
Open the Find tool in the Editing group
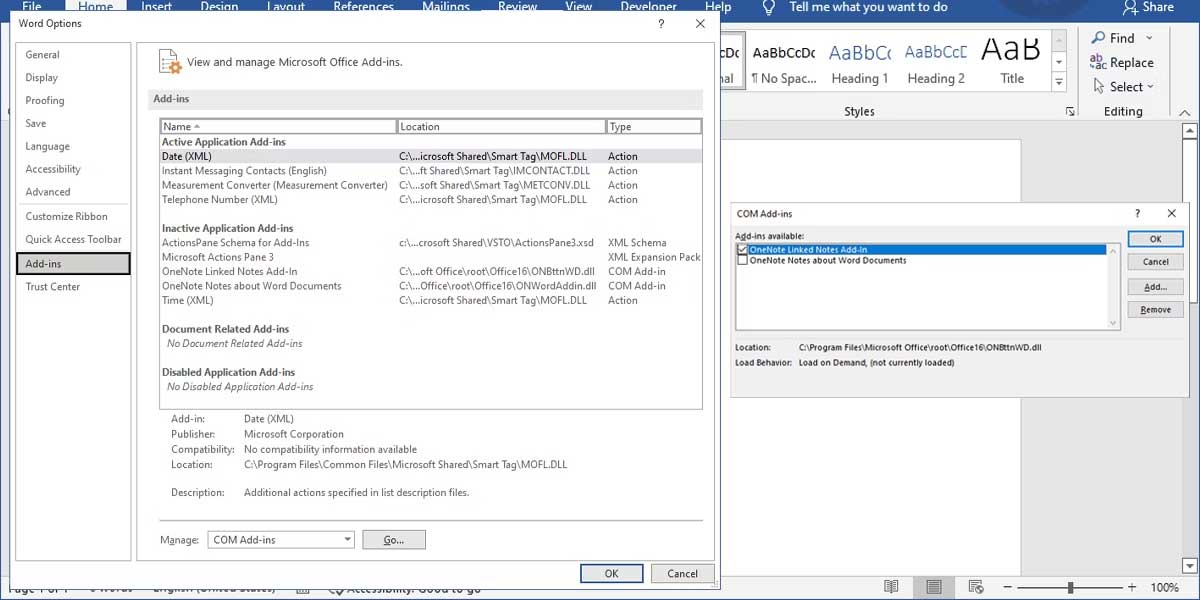tap(1118, 38)
